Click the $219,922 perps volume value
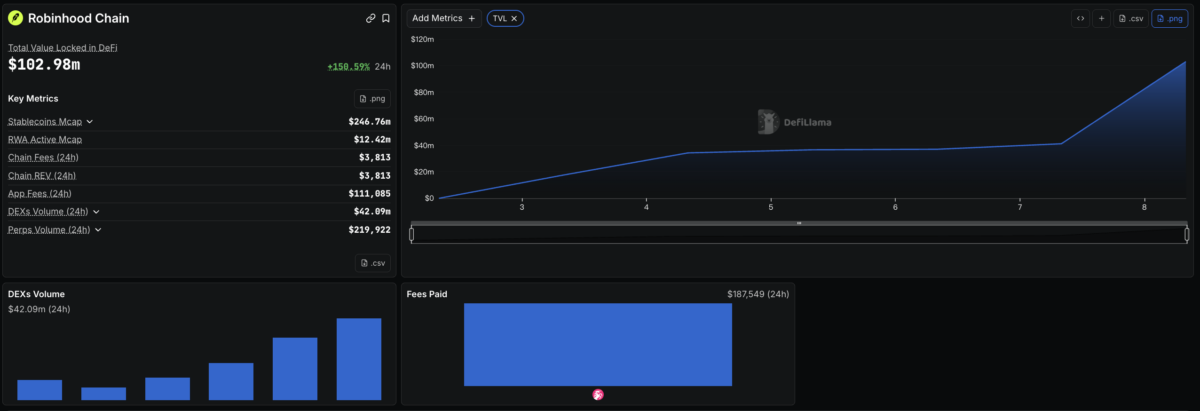Screen dimensions: 1200x411 (x=372, y=229)
